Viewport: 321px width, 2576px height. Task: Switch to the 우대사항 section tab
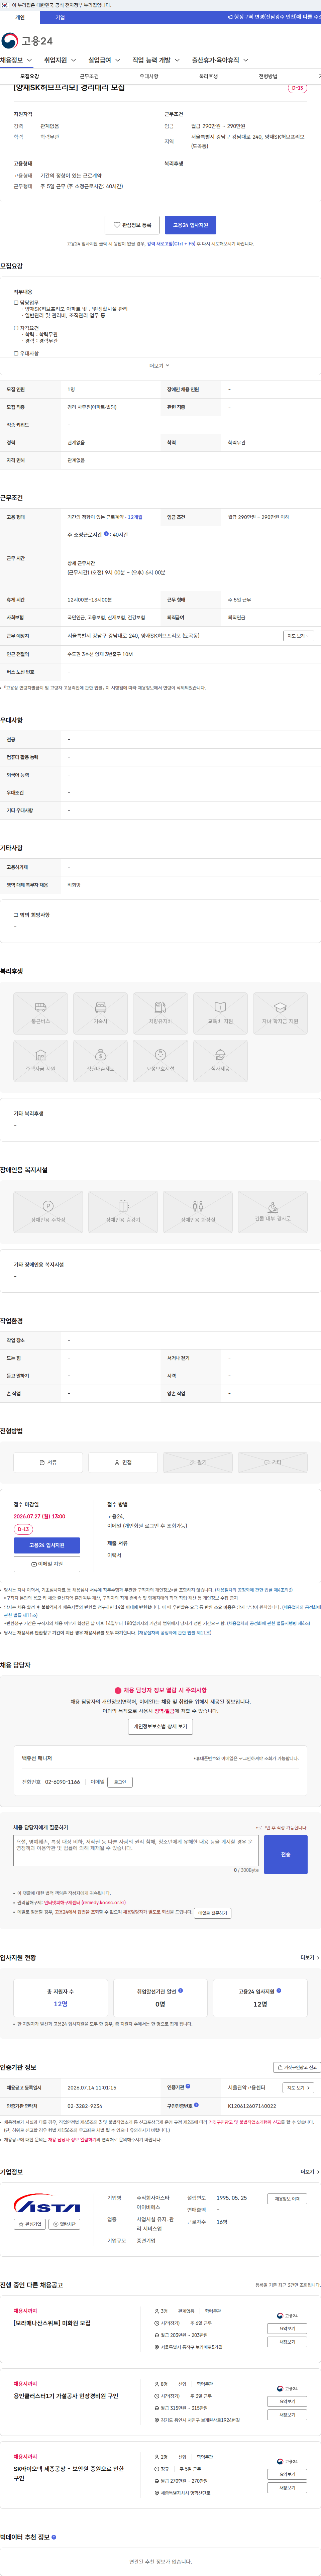(x=149, y=76)
